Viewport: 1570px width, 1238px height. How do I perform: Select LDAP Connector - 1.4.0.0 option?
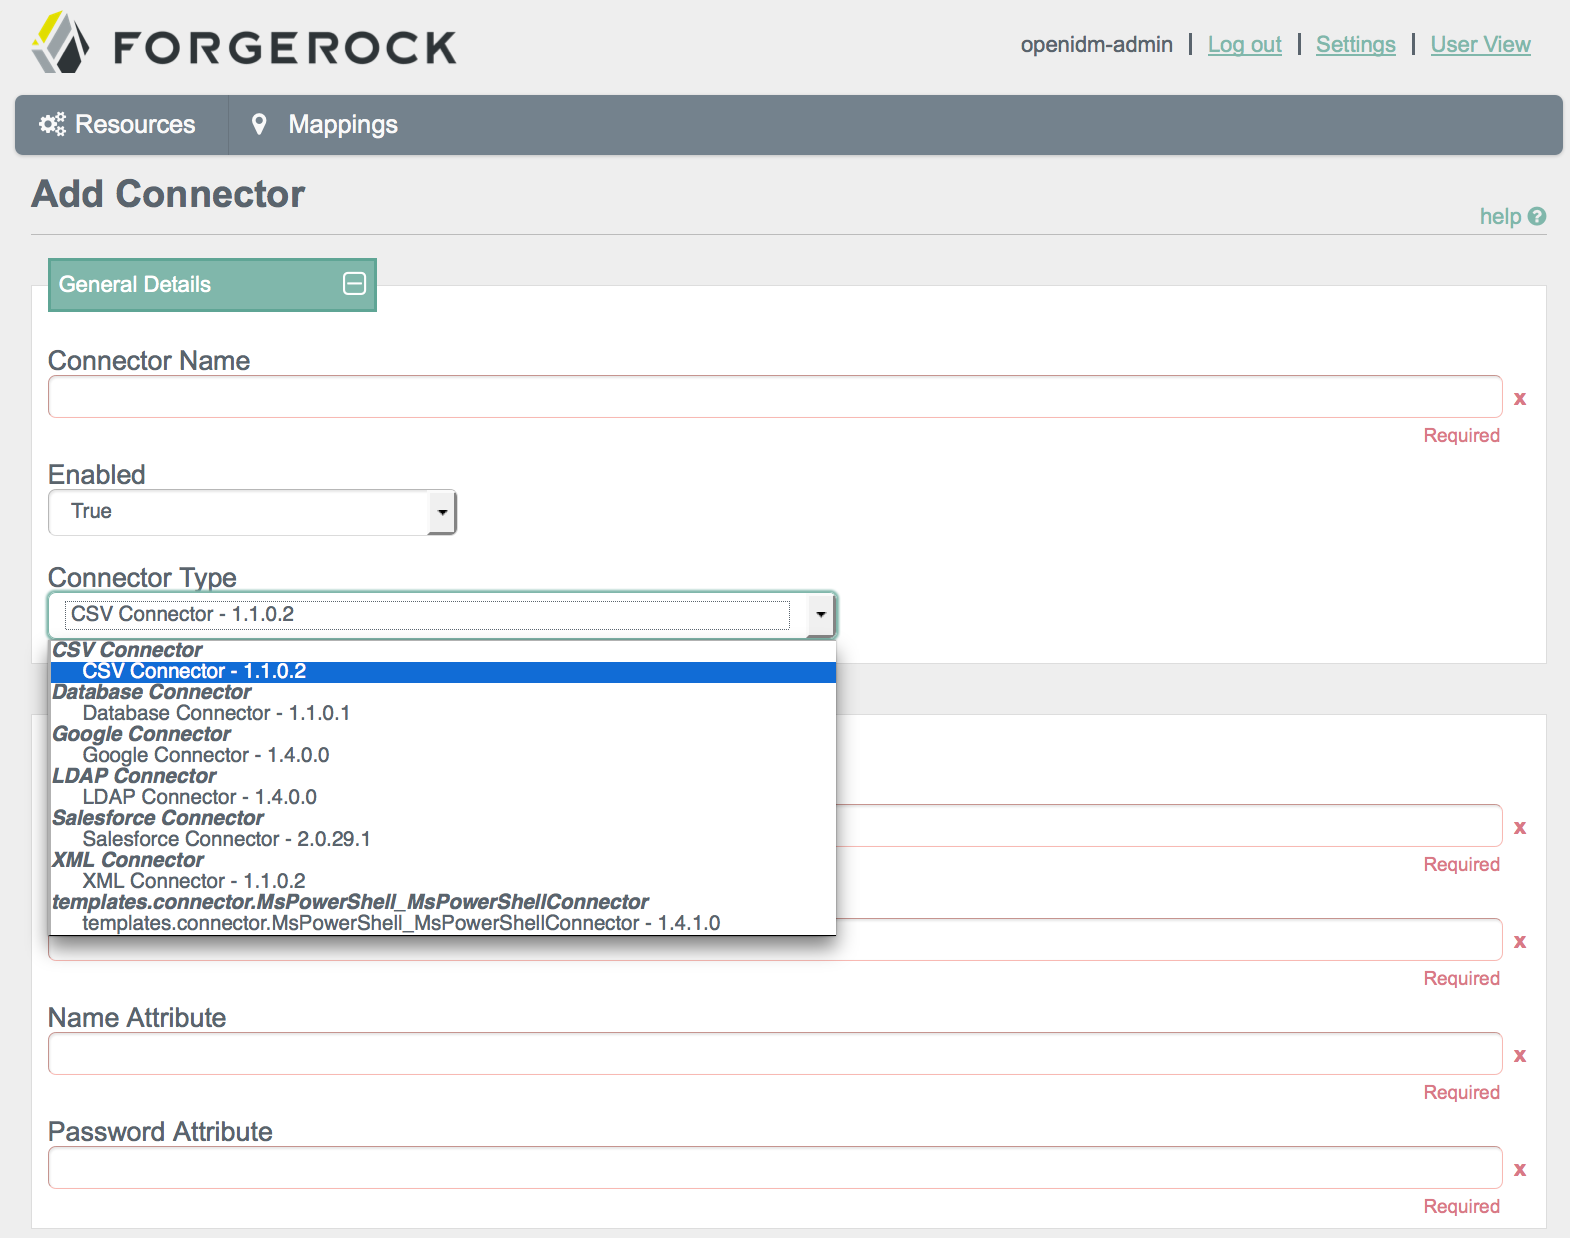click(443, 797)
